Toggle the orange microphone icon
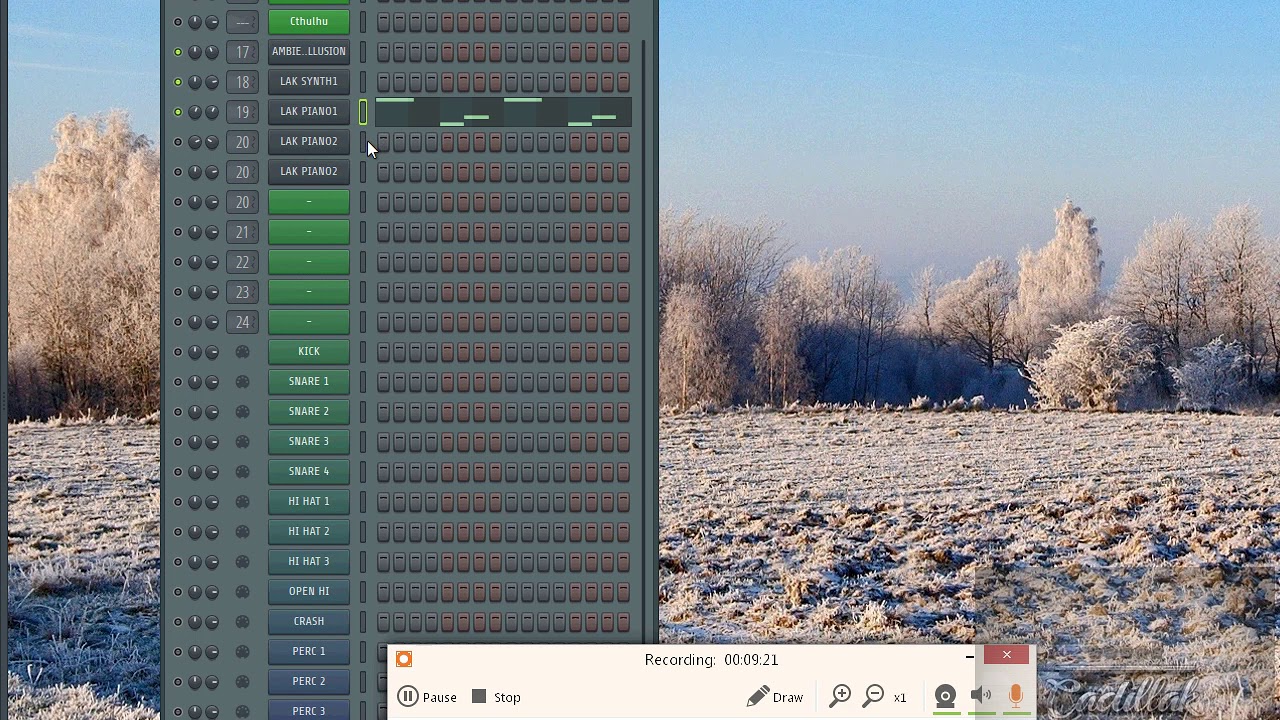Image resolution: width=1280 pixels, height=720 pixels. pos(1016,696)
